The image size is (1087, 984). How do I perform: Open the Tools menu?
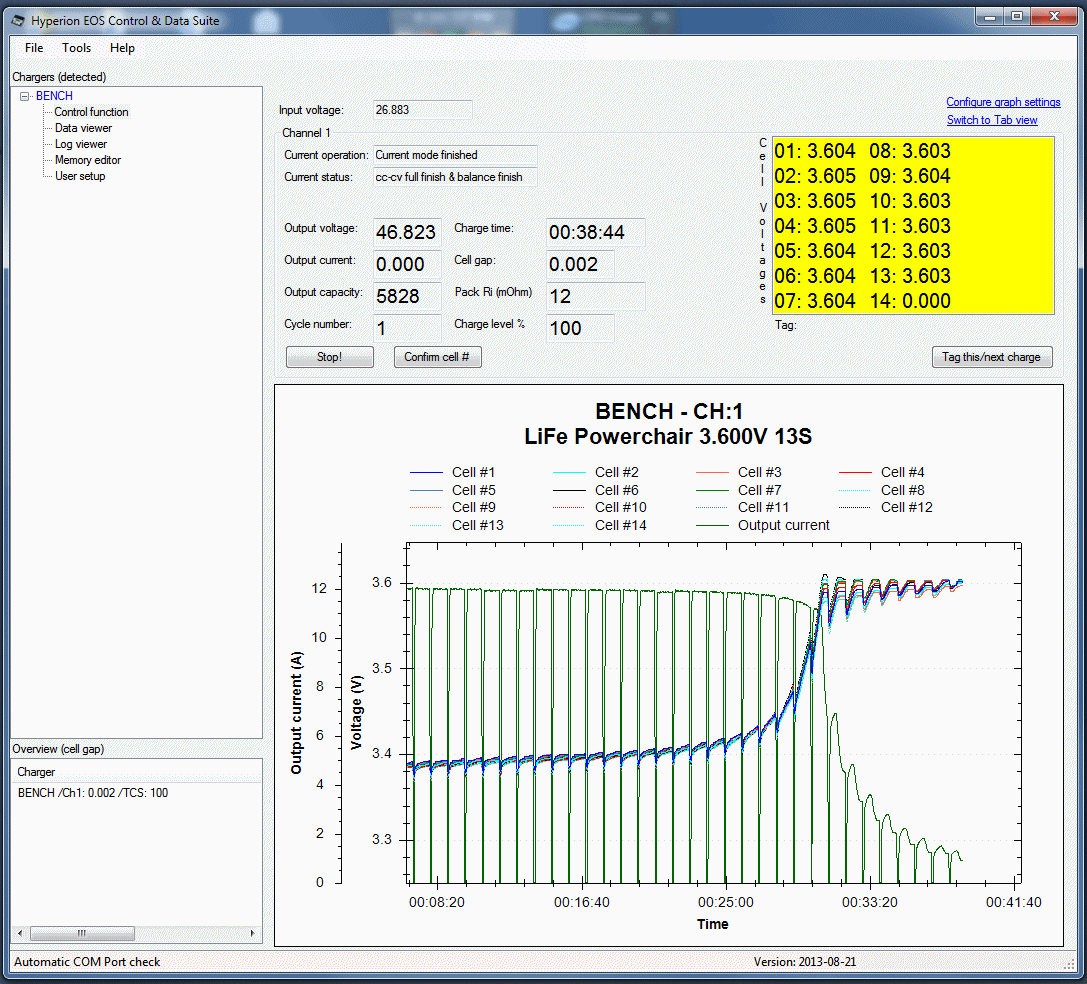click(x=76, y=48)
